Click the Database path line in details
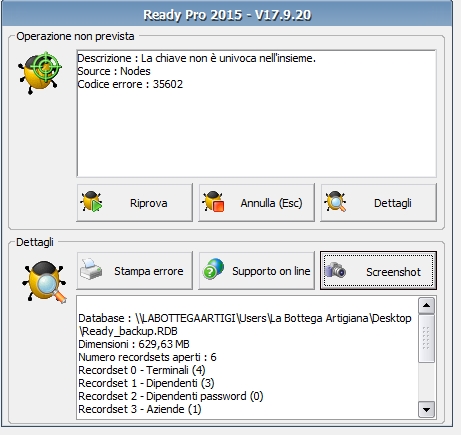Screen dimensions: 461x435 (x=245, y=325)
